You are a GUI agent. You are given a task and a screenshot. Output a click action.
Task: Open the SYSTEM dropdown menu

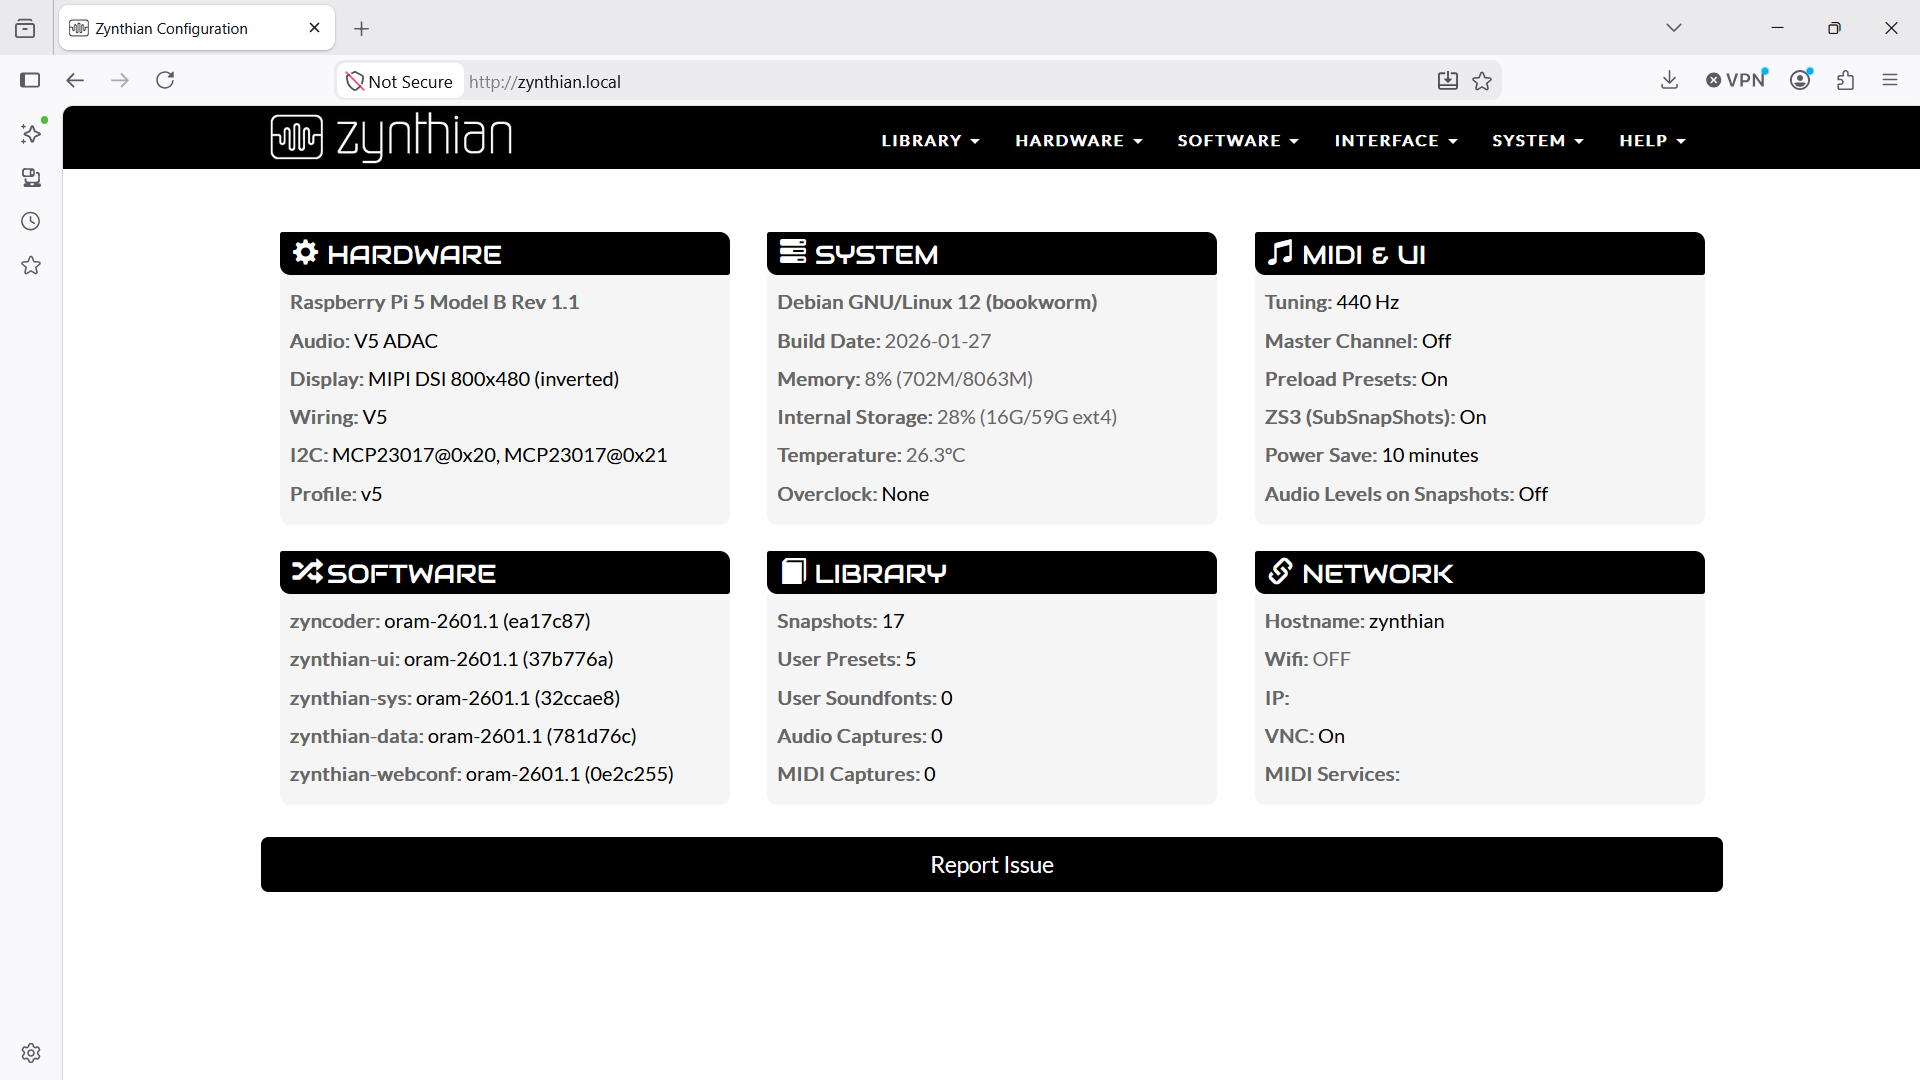pyautogui.click(x=1538, y=141)
